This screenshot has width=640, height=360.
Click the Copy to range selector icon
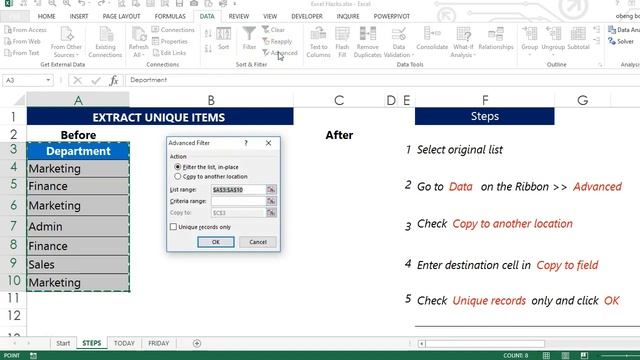pos(271,212)
